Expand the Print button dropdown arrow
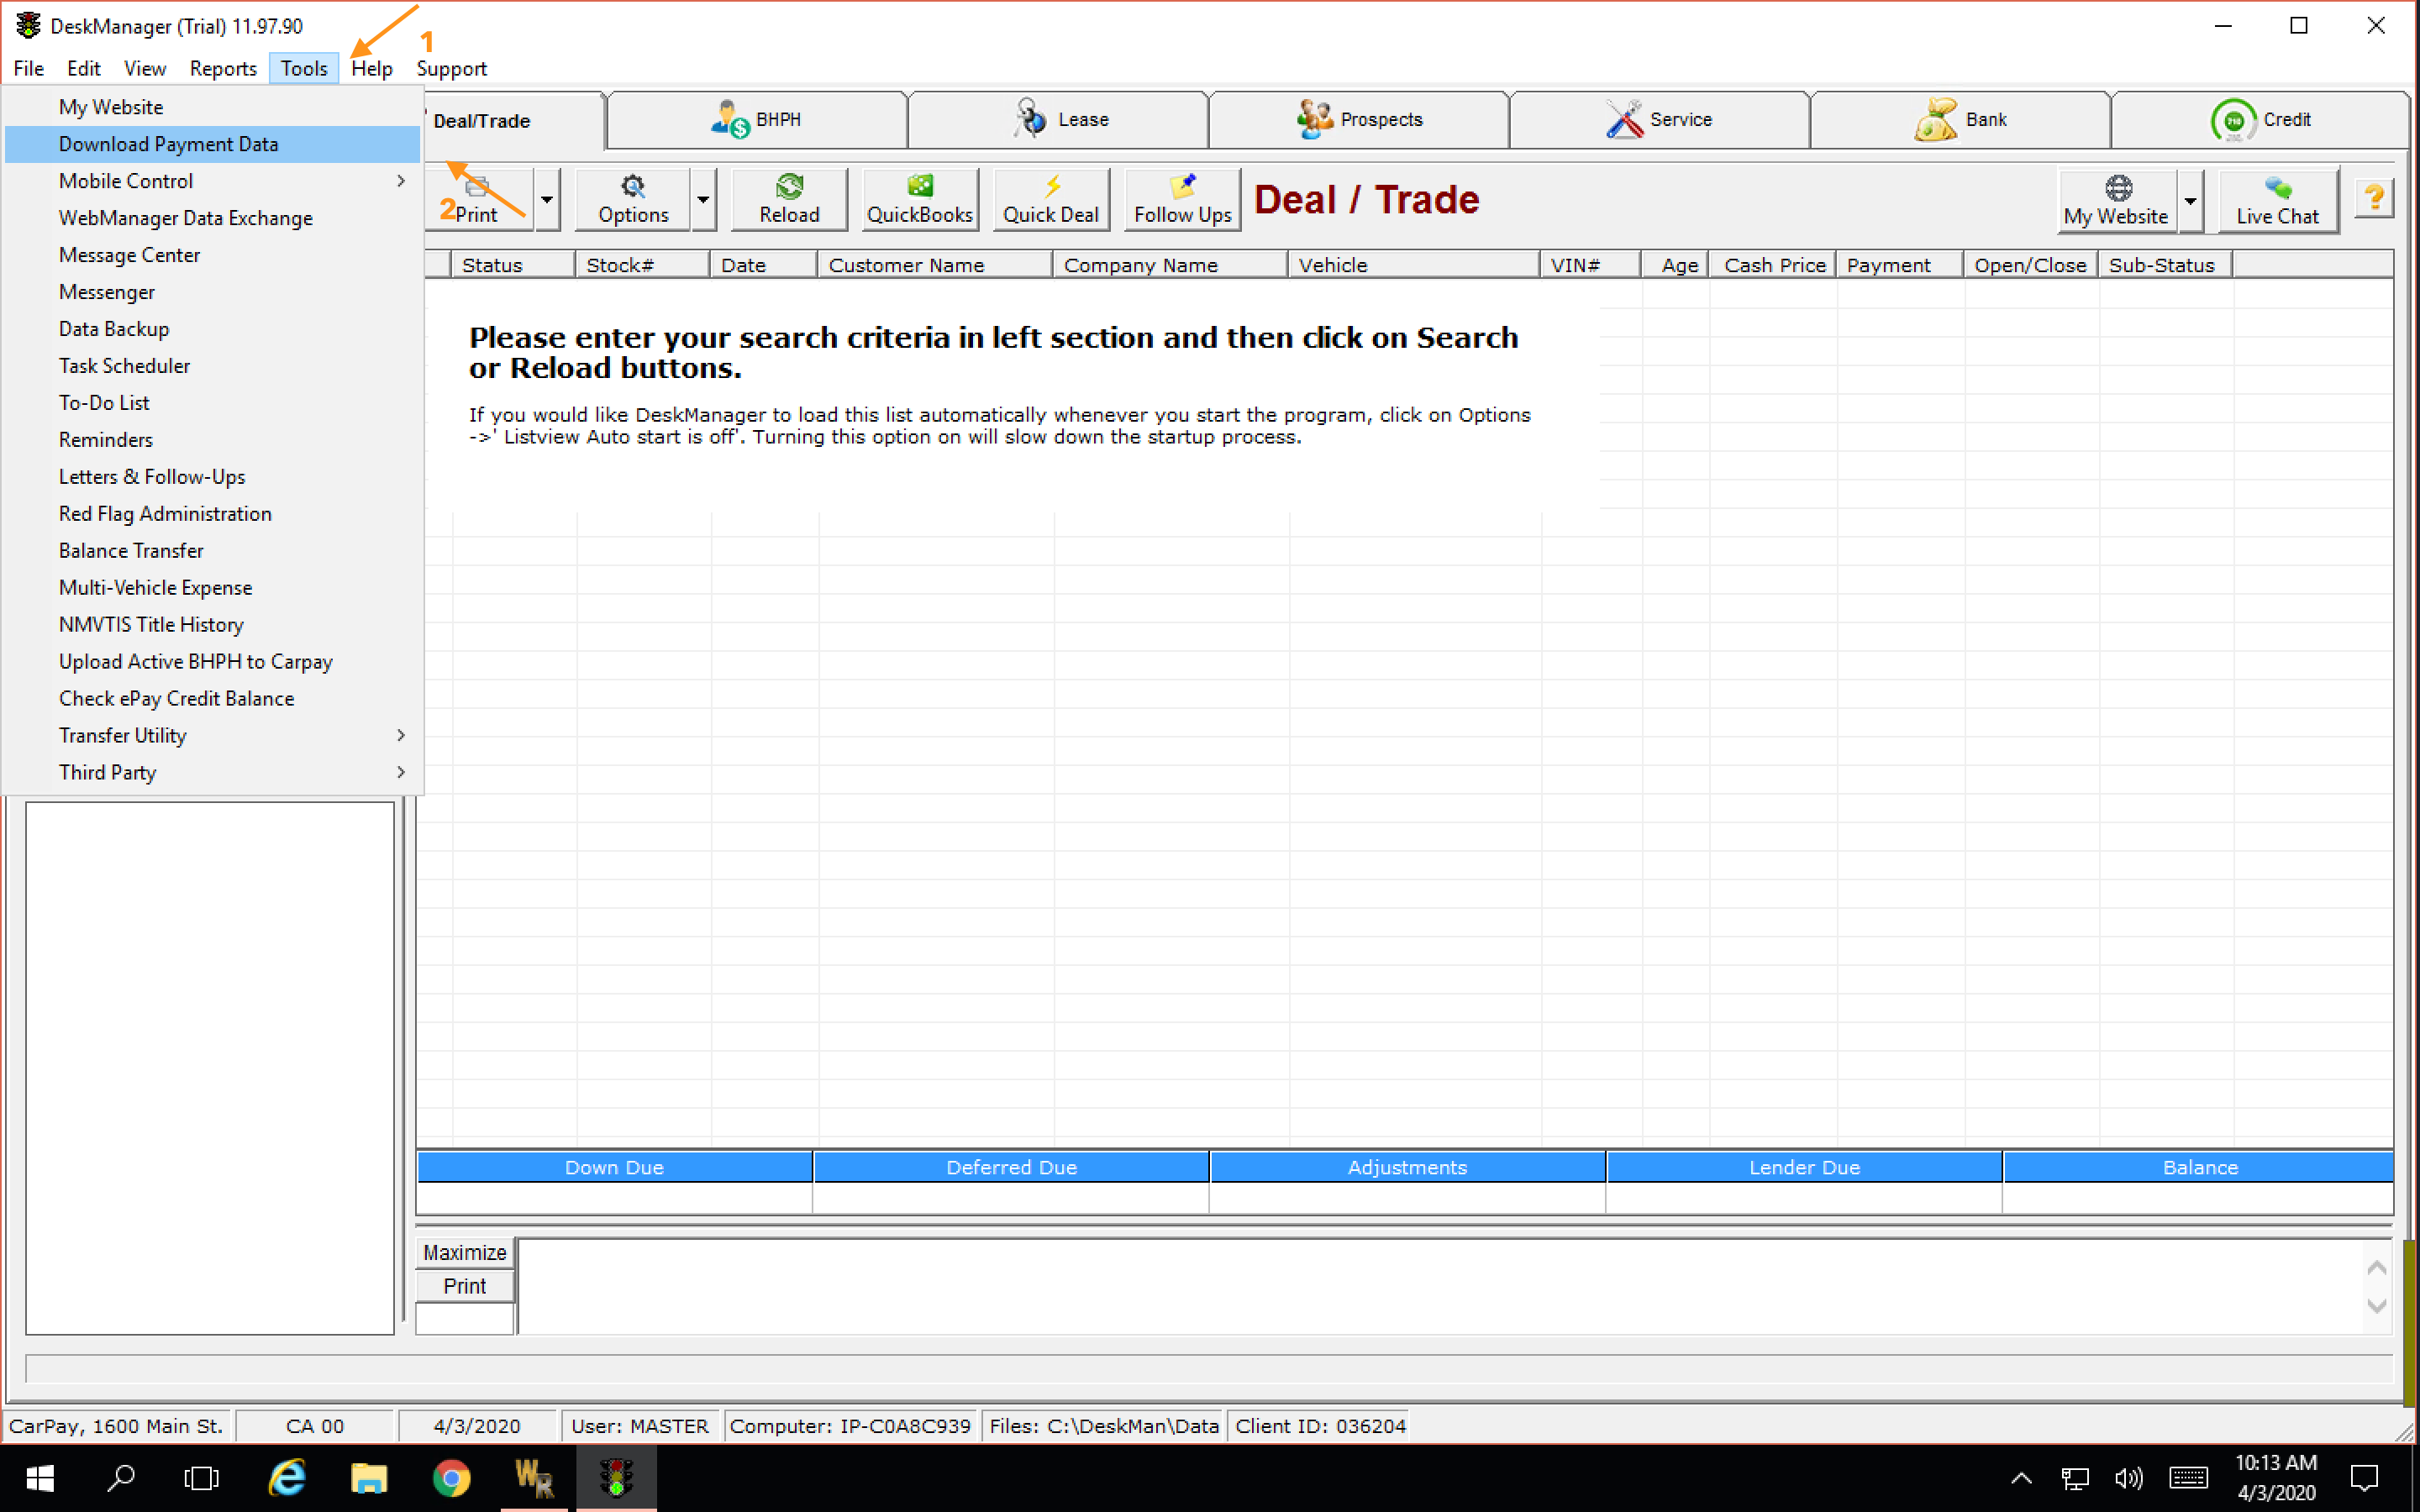Image resolution: width=2420 pixels, height=1512 pixels. (547, 200)
